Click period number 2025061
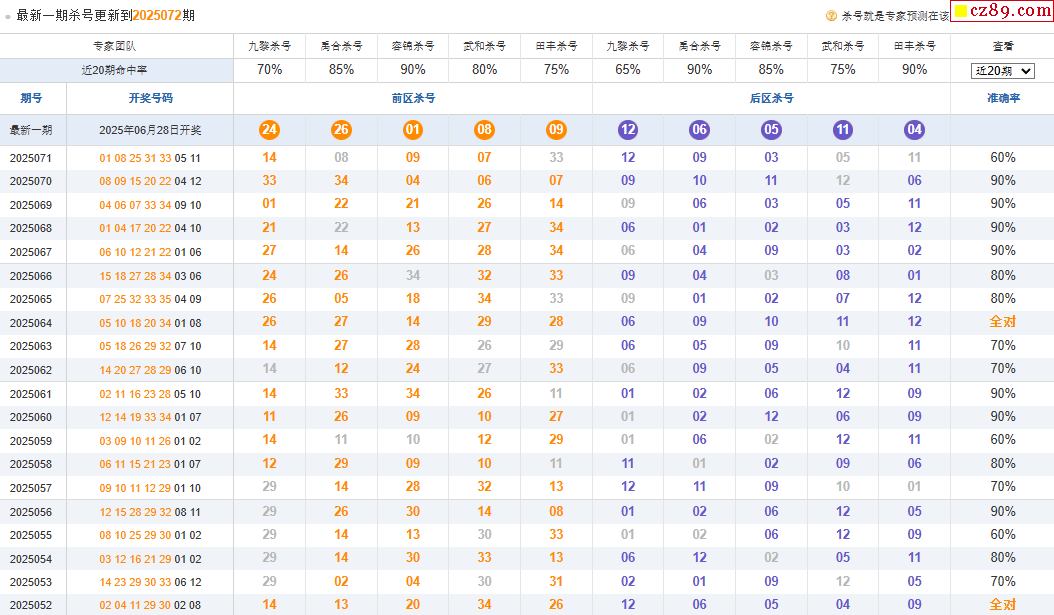 (31, 394)
